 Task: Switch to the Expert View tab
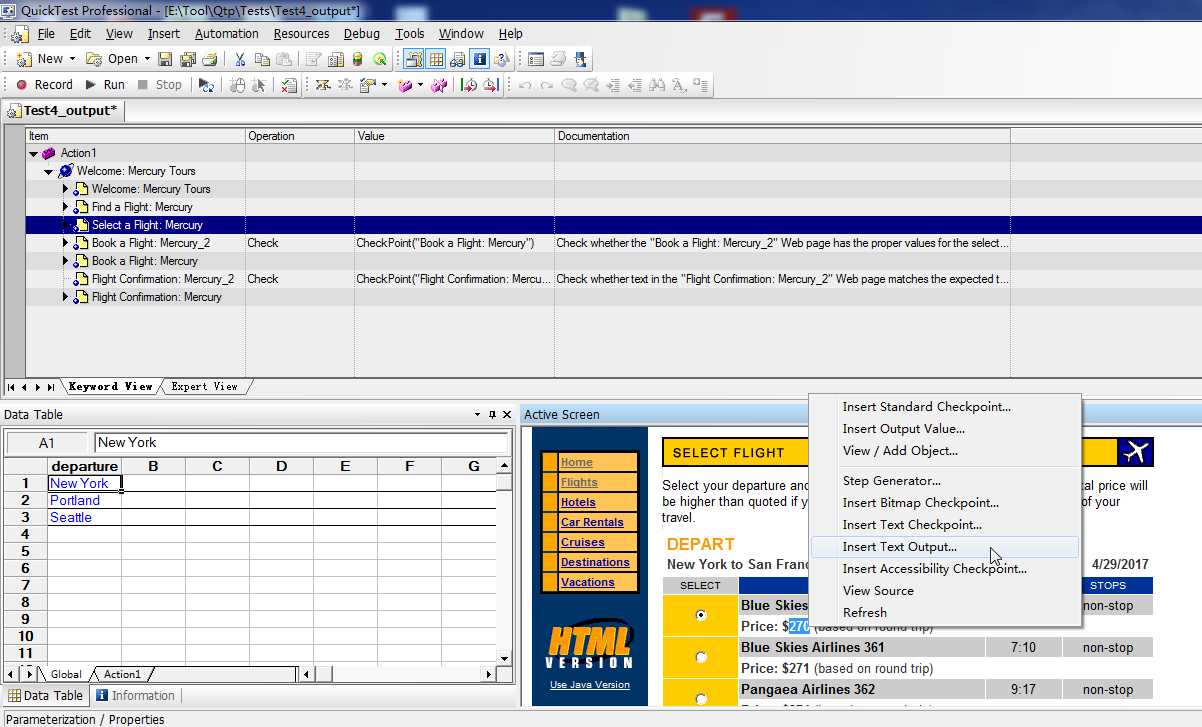pyautogui.click(x=204, y=387)
